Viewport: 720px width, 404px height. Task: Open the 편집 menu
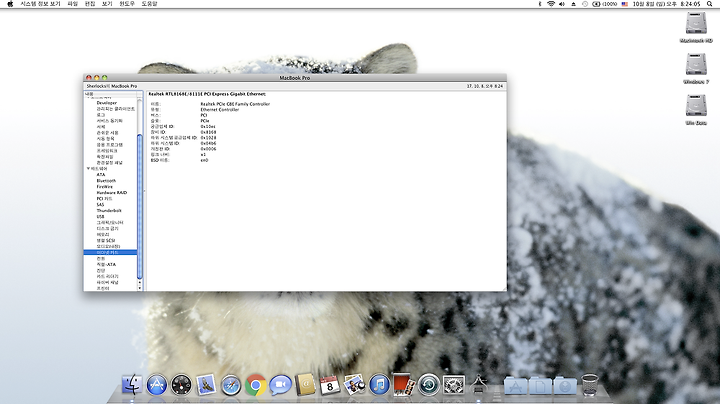[x=90, y=4]
